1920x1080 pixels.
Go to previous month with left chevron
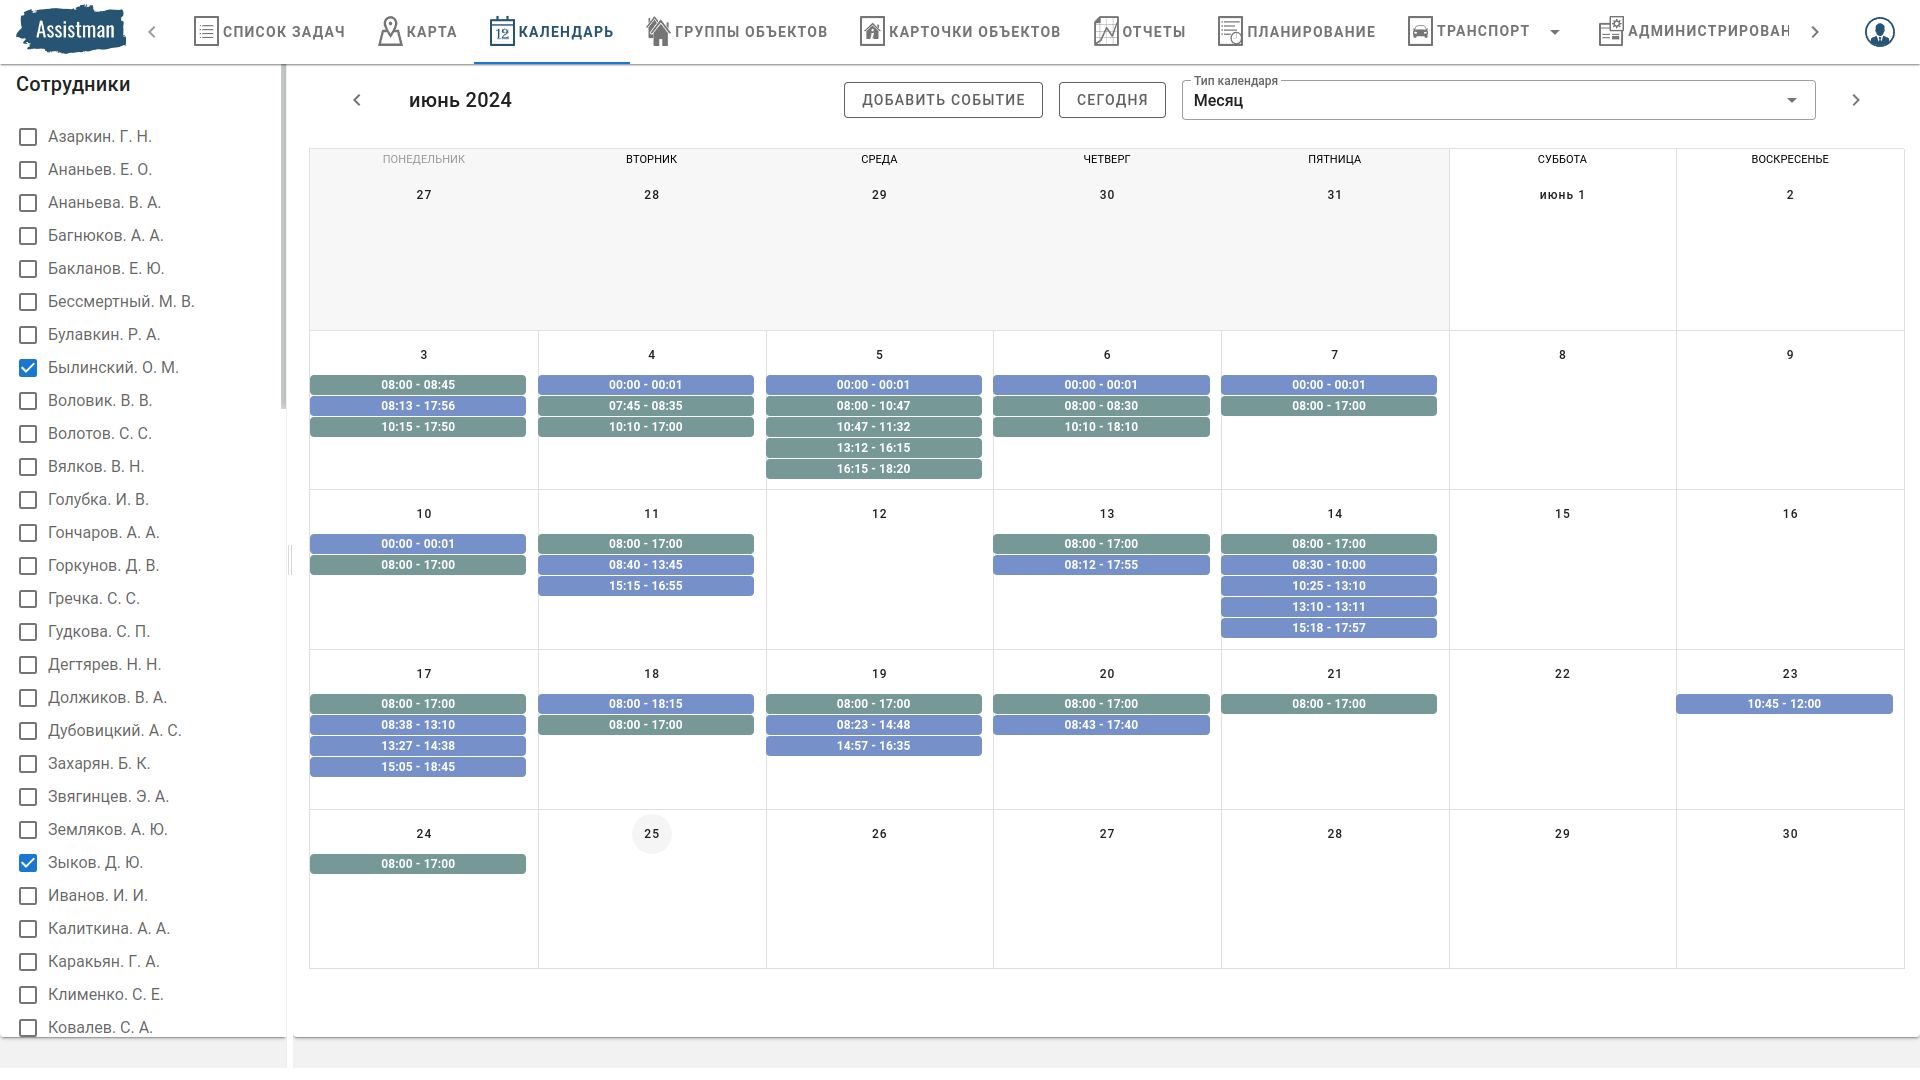coord(357,100)
